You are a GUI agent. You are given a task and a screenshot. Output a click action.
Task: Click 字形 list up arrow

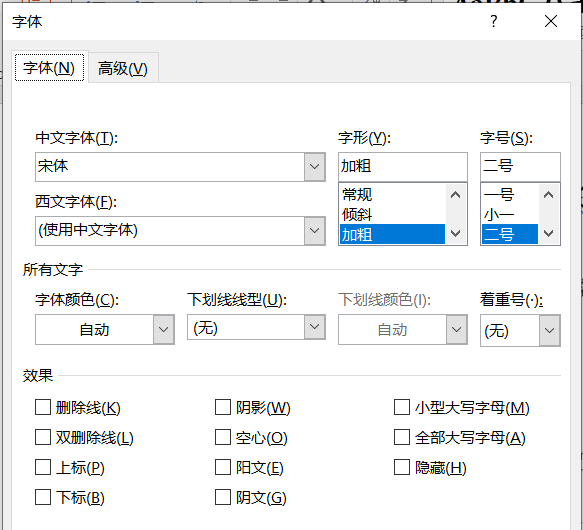[x=455, y=195]
